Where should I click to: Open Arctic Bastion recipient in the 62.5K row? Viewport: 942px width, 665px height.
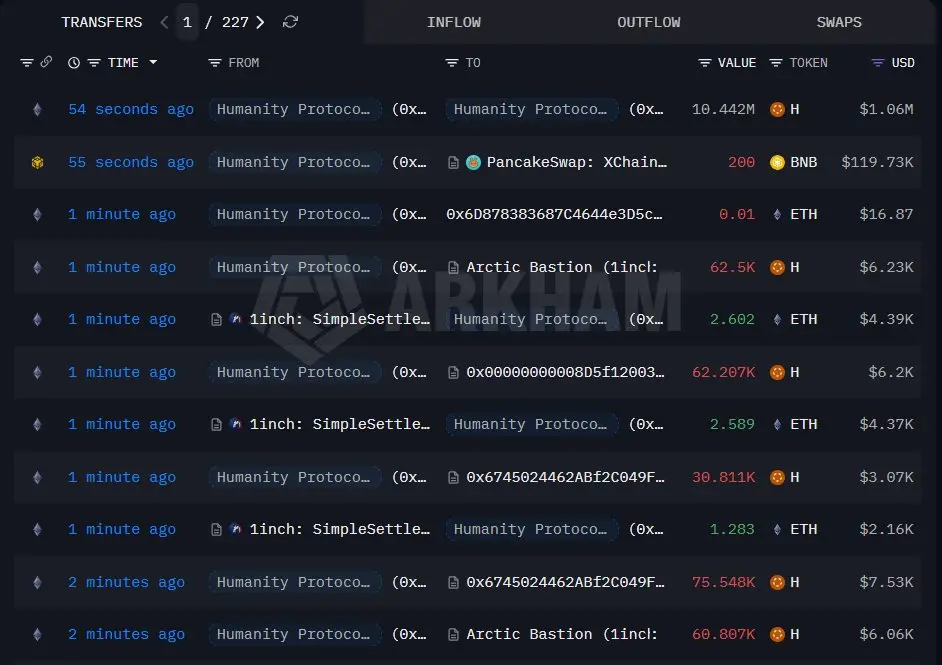562,267
